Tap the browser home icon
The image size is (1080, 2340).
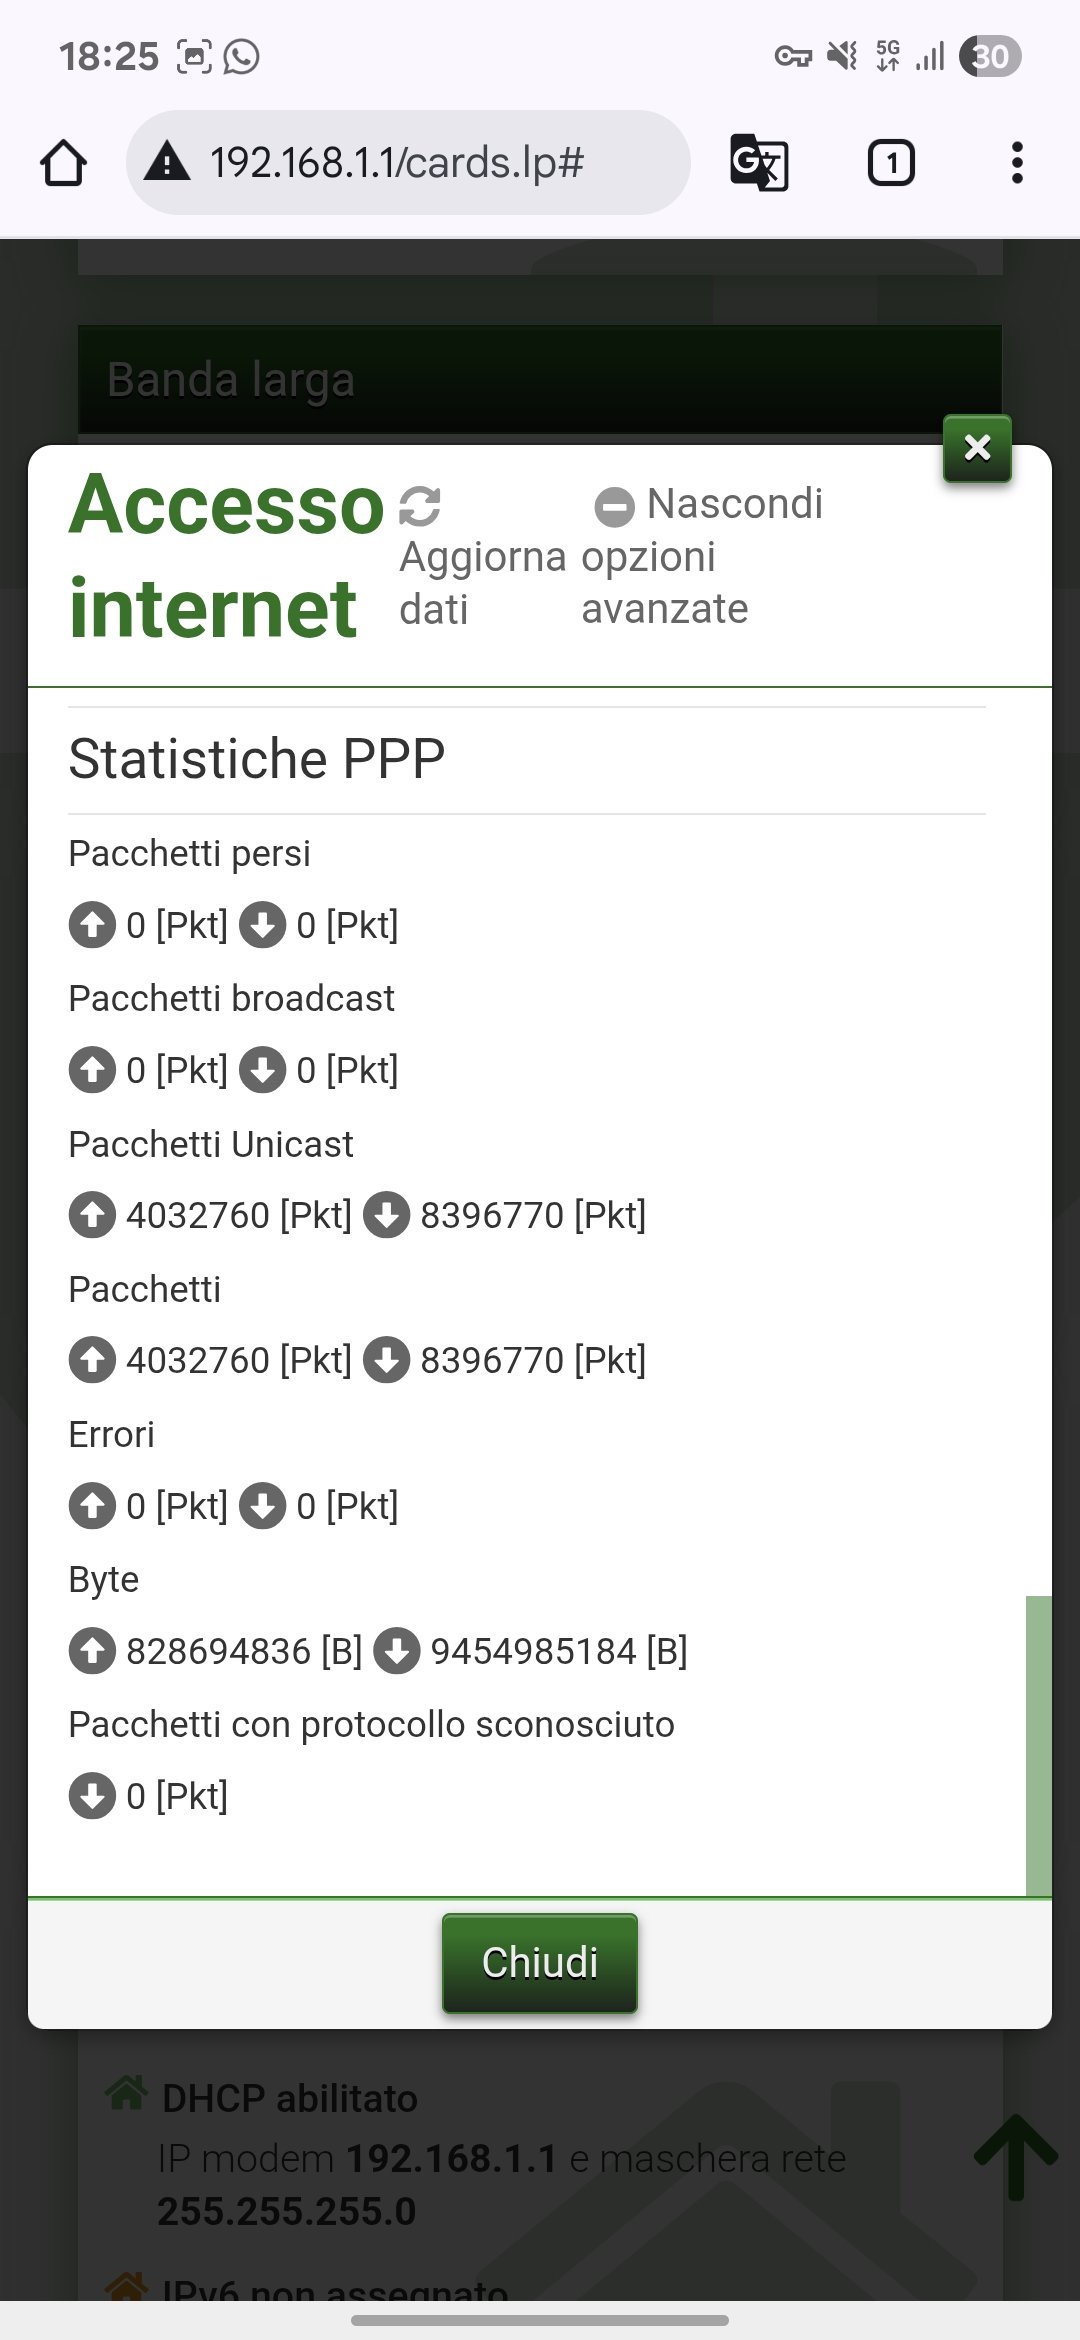(63, 163)
